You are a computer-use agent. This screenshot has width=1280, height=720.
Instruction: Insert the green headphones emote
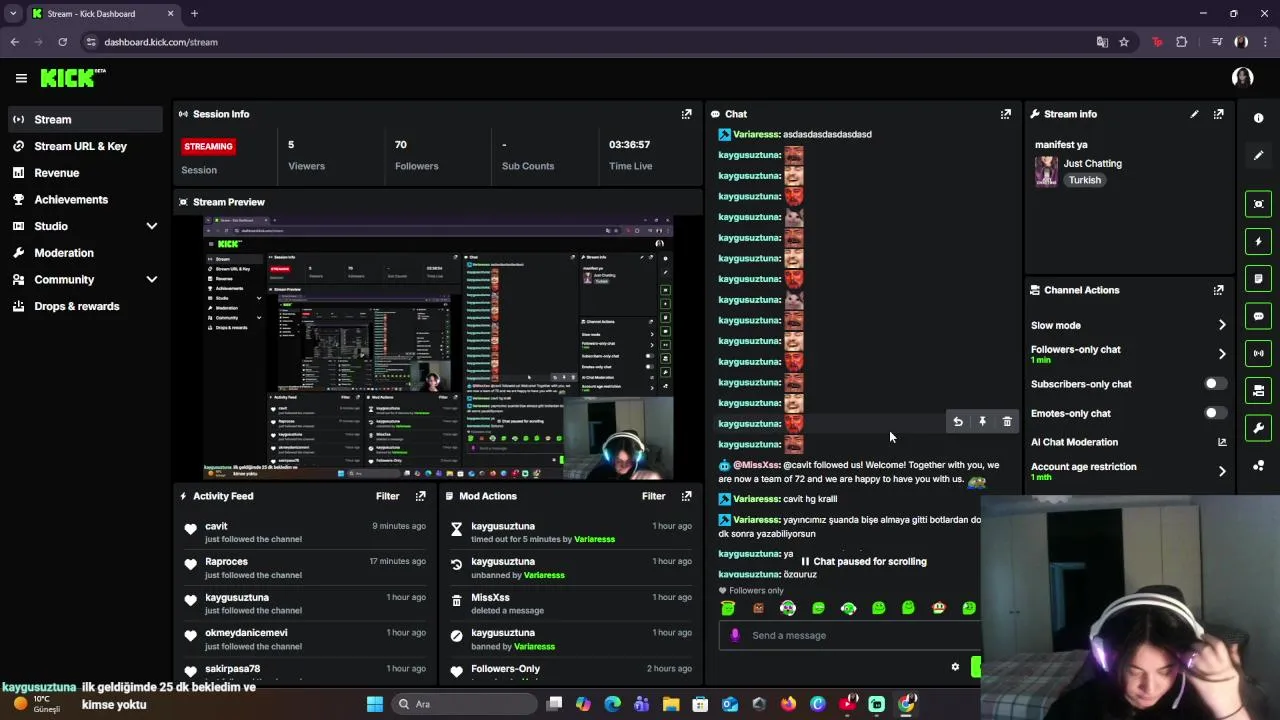click(848, 608)
